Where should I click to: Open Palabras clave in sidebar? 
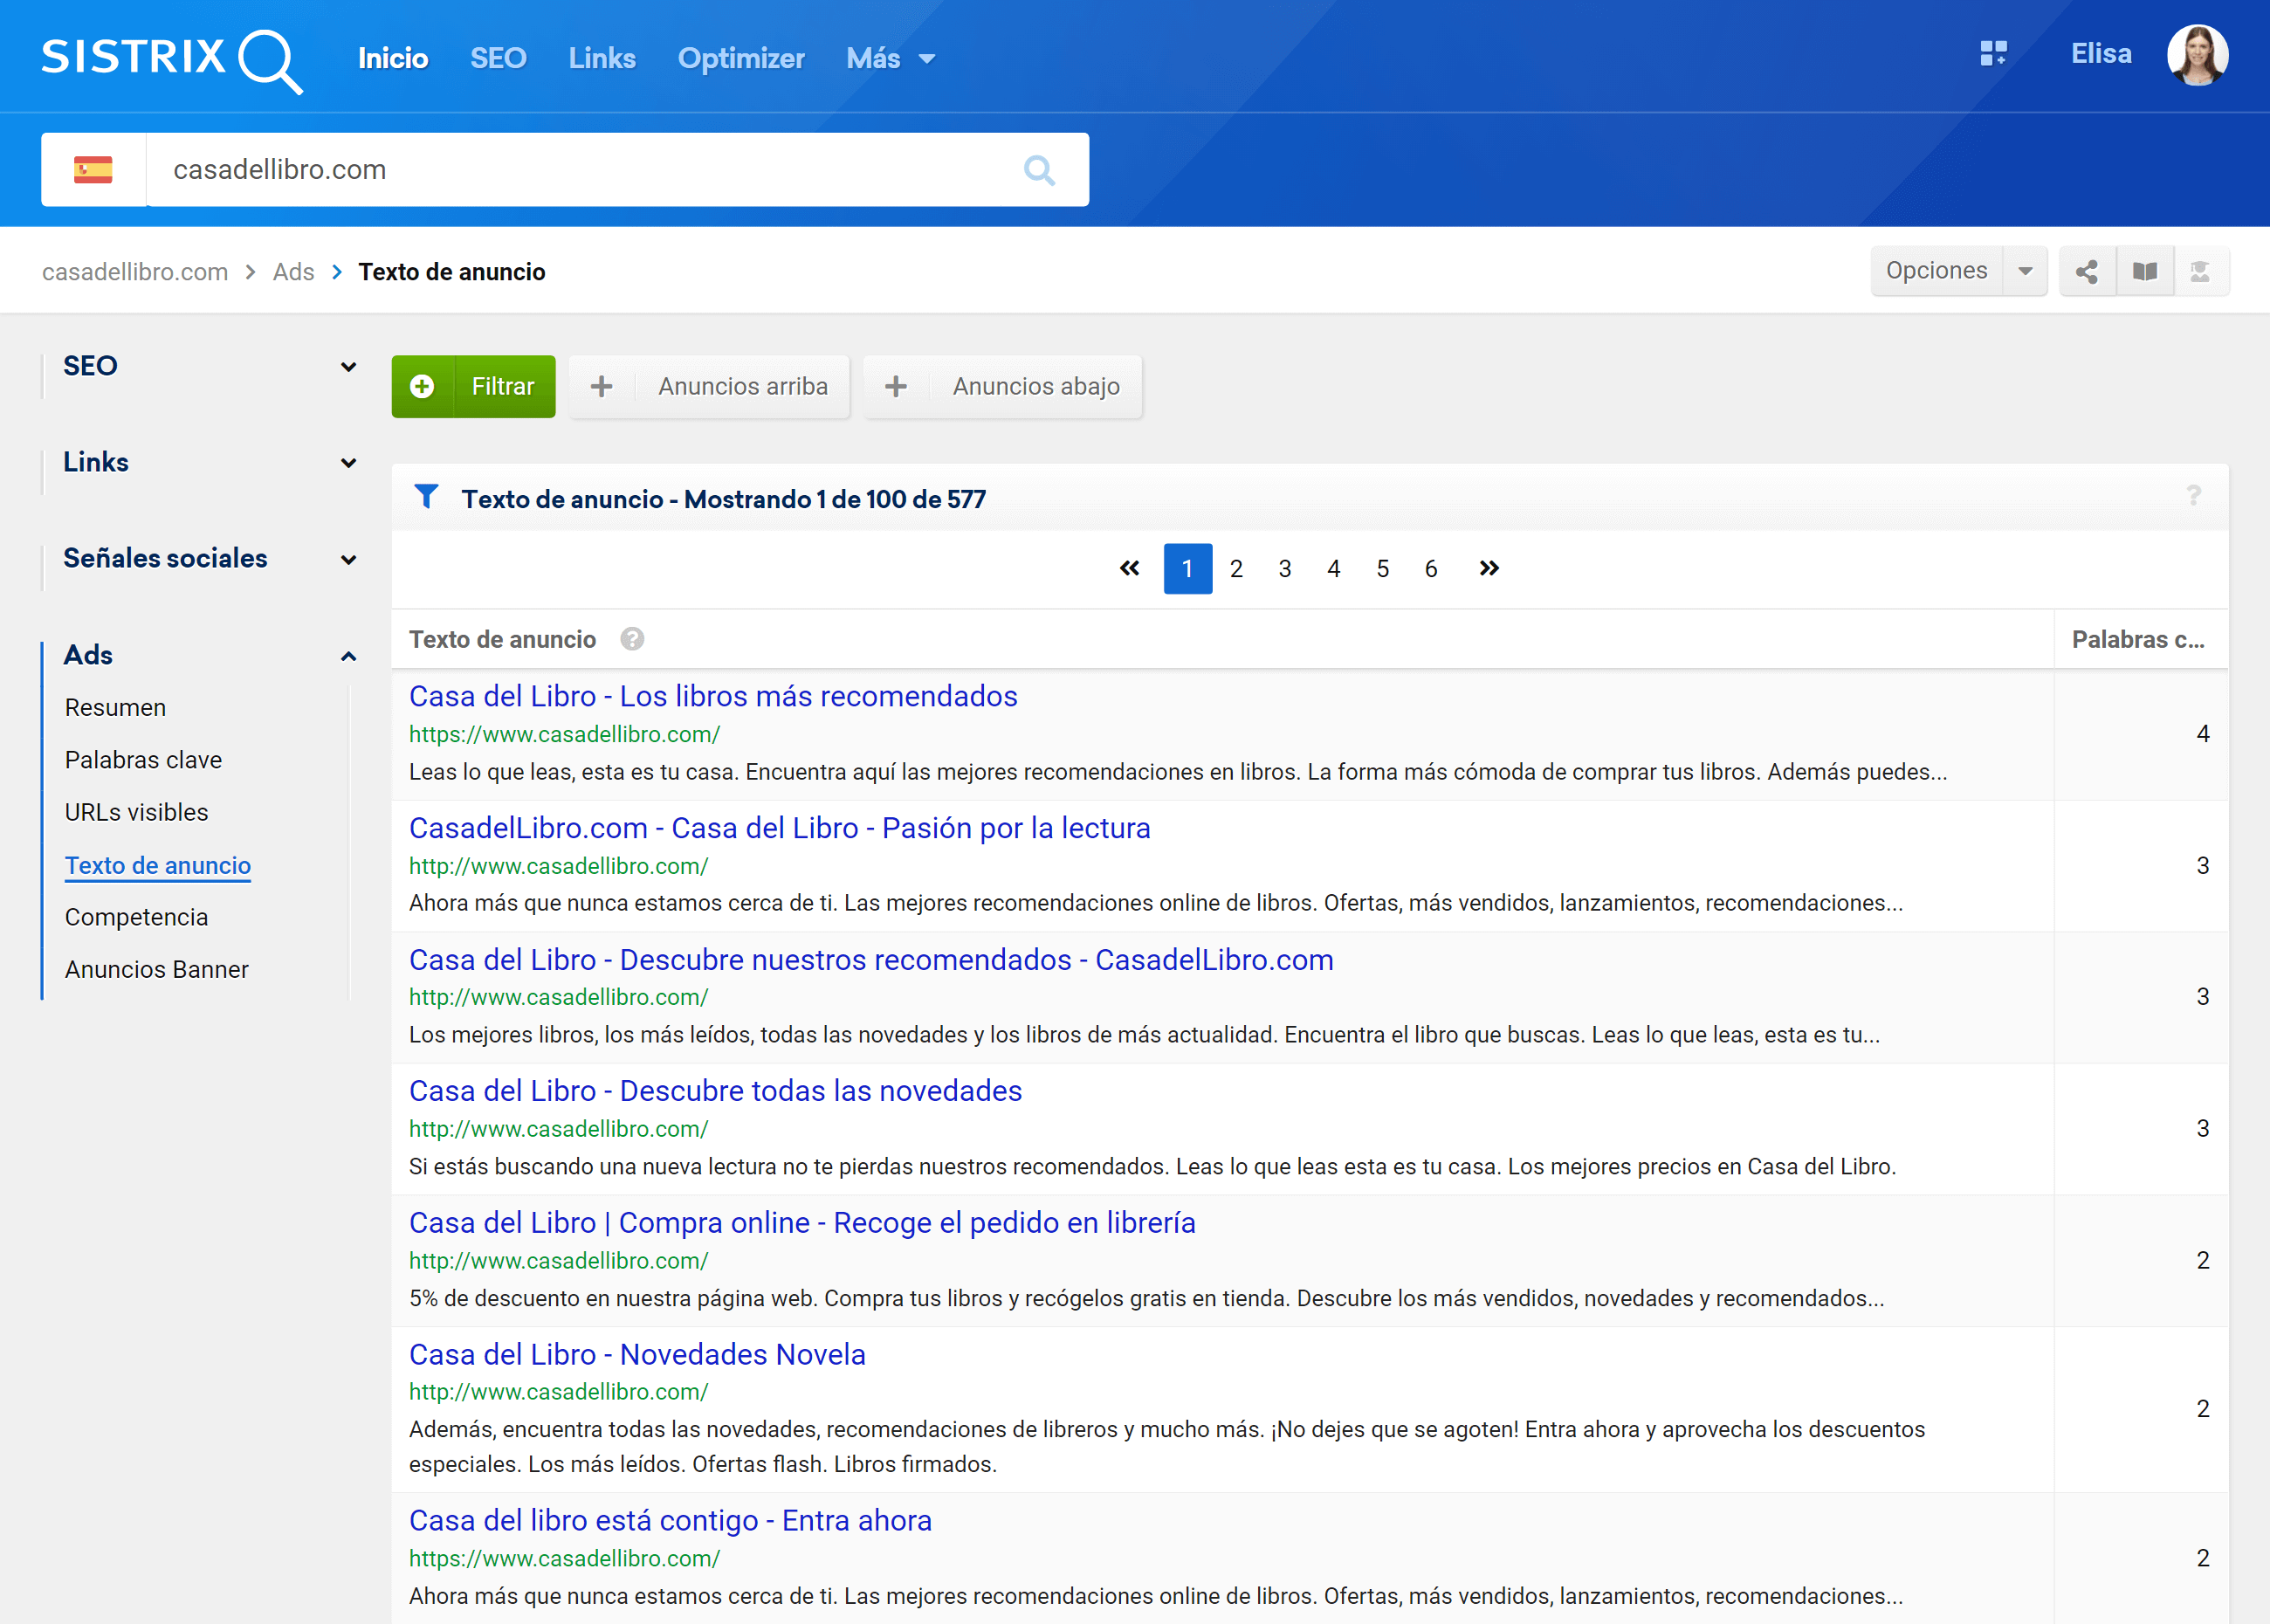click(143, 760)
